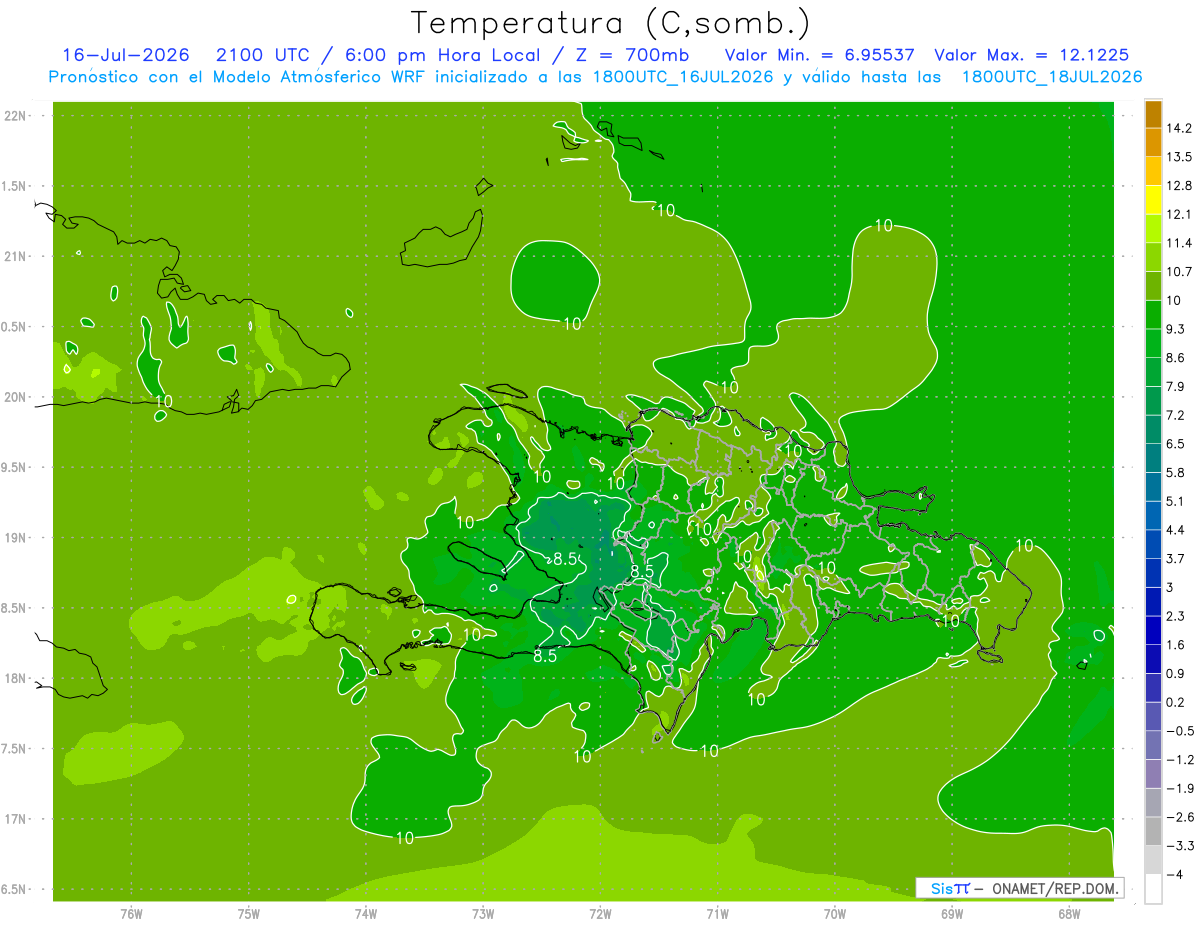Click the '73W' longitude label
This screenshot has width=1200, height=927.
coord(483,913)
